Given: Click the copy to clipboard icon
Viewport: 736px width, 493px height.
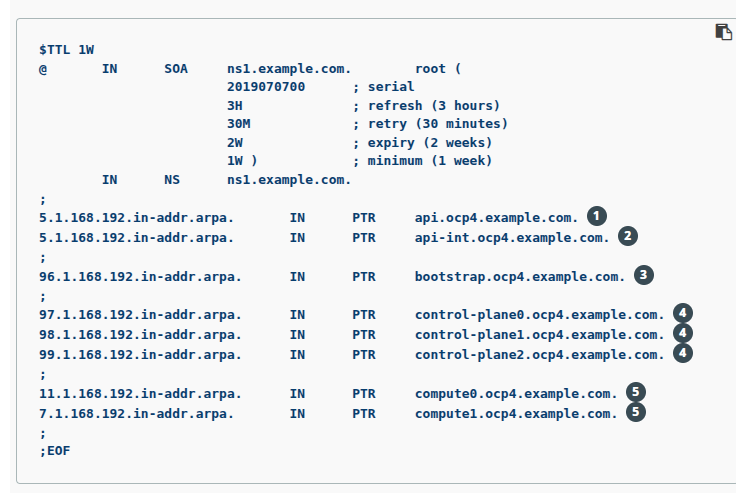Looking at the screenshot, I should click(724, 32).
